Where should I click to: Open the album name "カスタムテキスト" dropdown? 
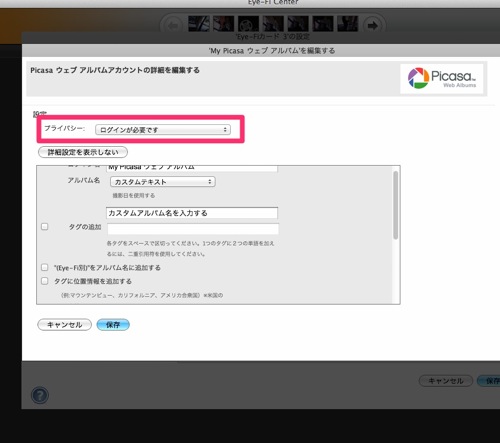[163, 182]
